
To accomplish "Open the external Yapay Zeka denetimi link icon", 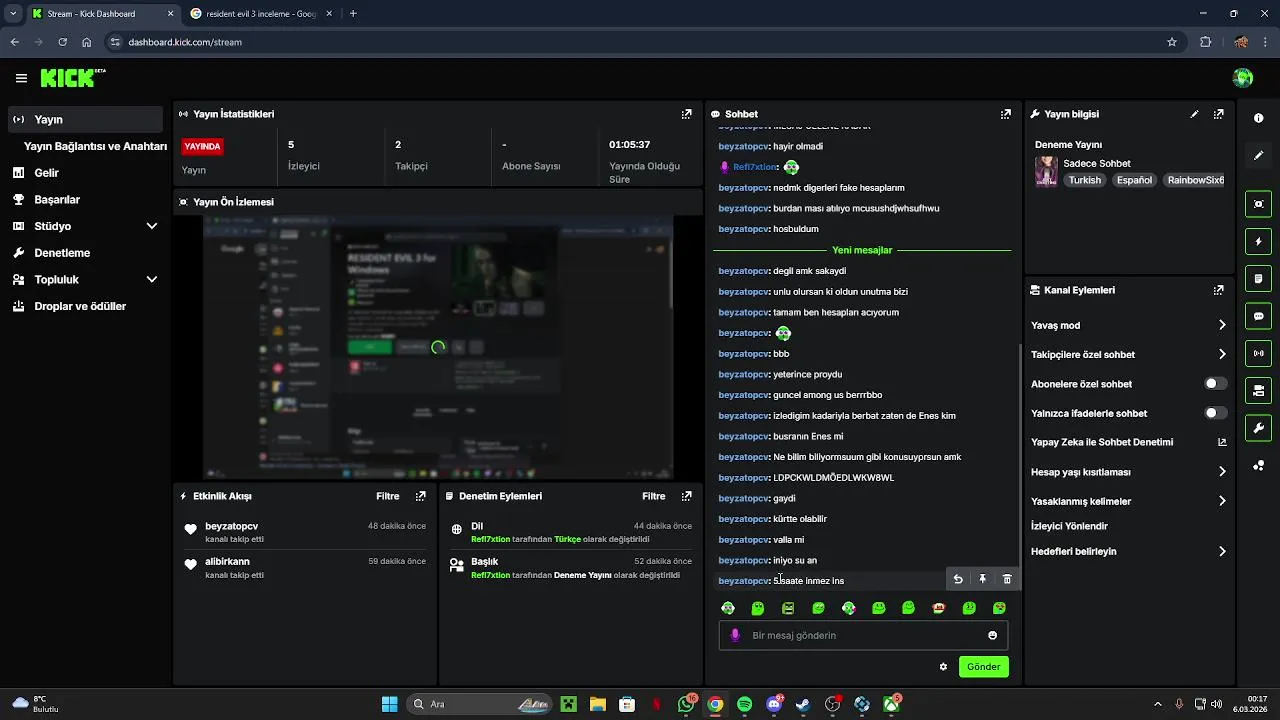I will point(1222,442).
